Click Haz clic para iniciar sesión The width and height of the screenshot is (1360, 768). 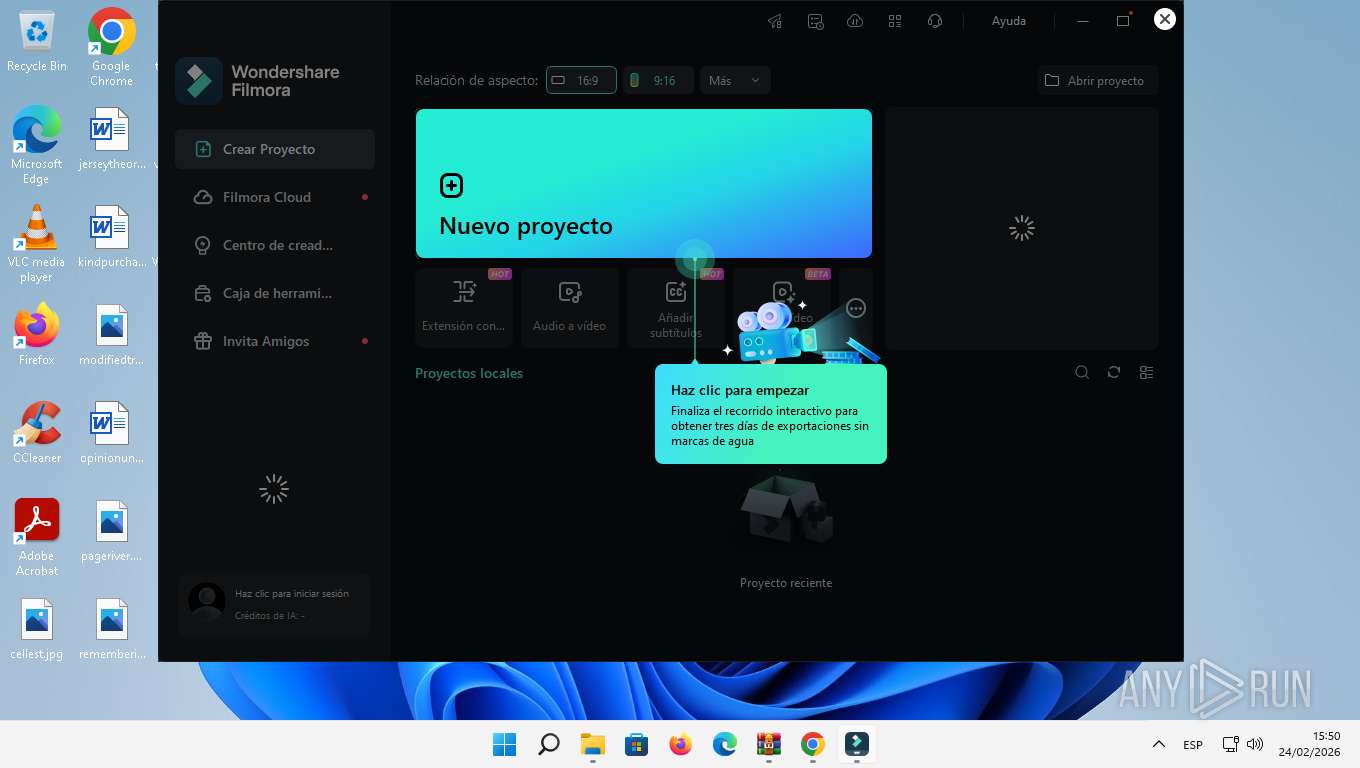tap(292, 593)
